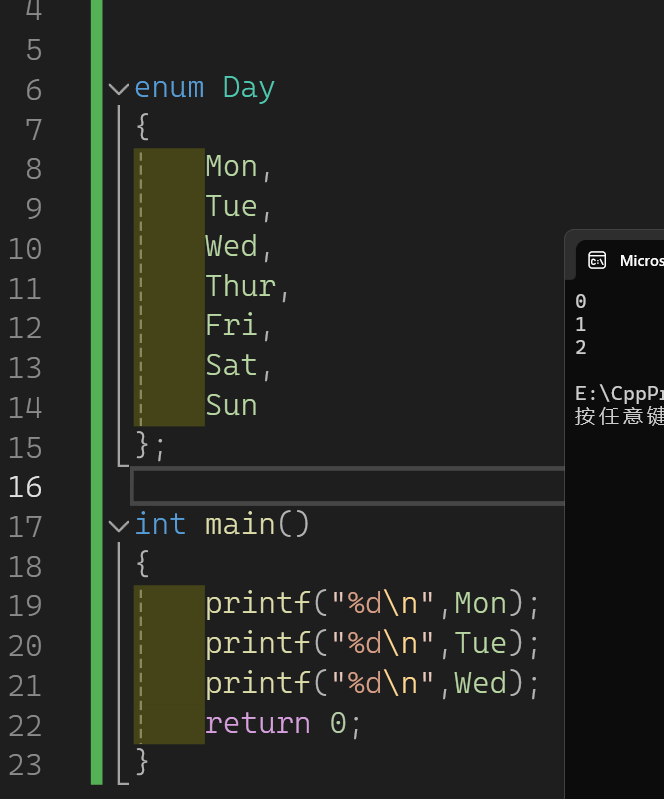Click console output value 1
The height and width of the screenshot is (799, 664).
(581, 325)
